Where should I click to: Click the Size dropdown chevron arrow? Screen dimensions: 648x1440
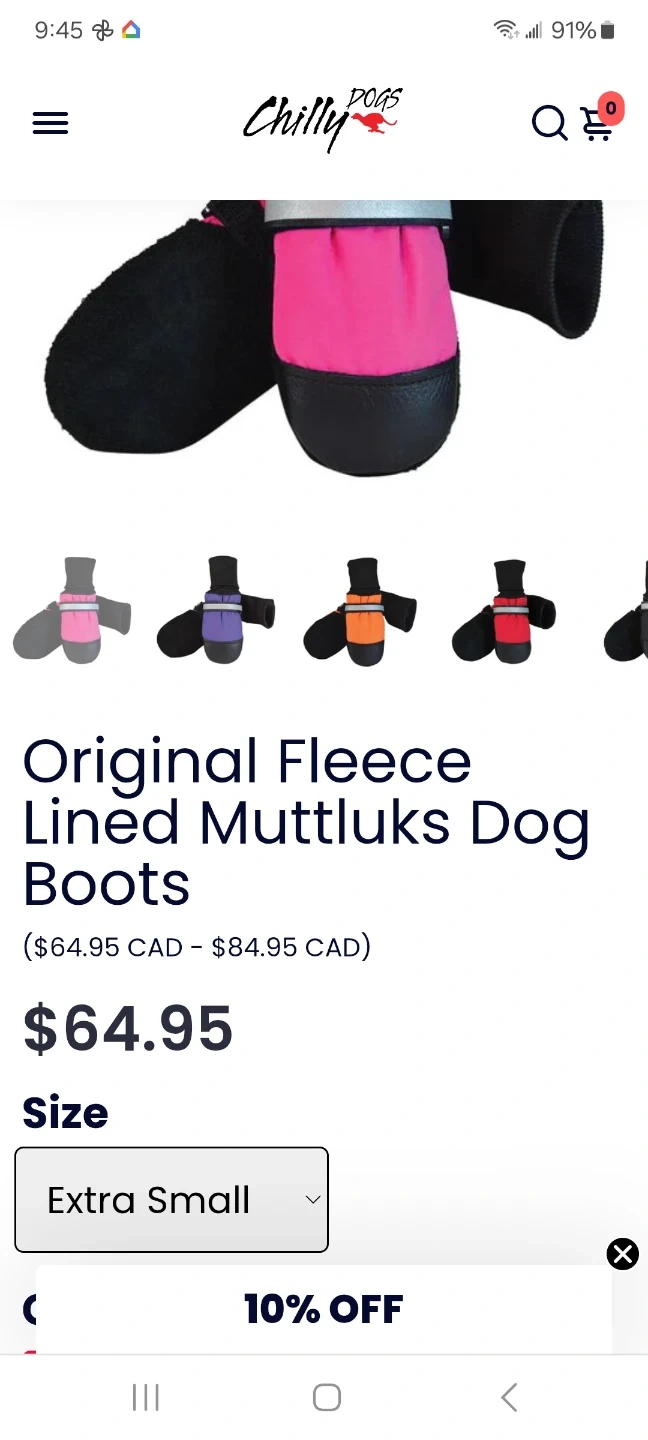pos(313,1200)
